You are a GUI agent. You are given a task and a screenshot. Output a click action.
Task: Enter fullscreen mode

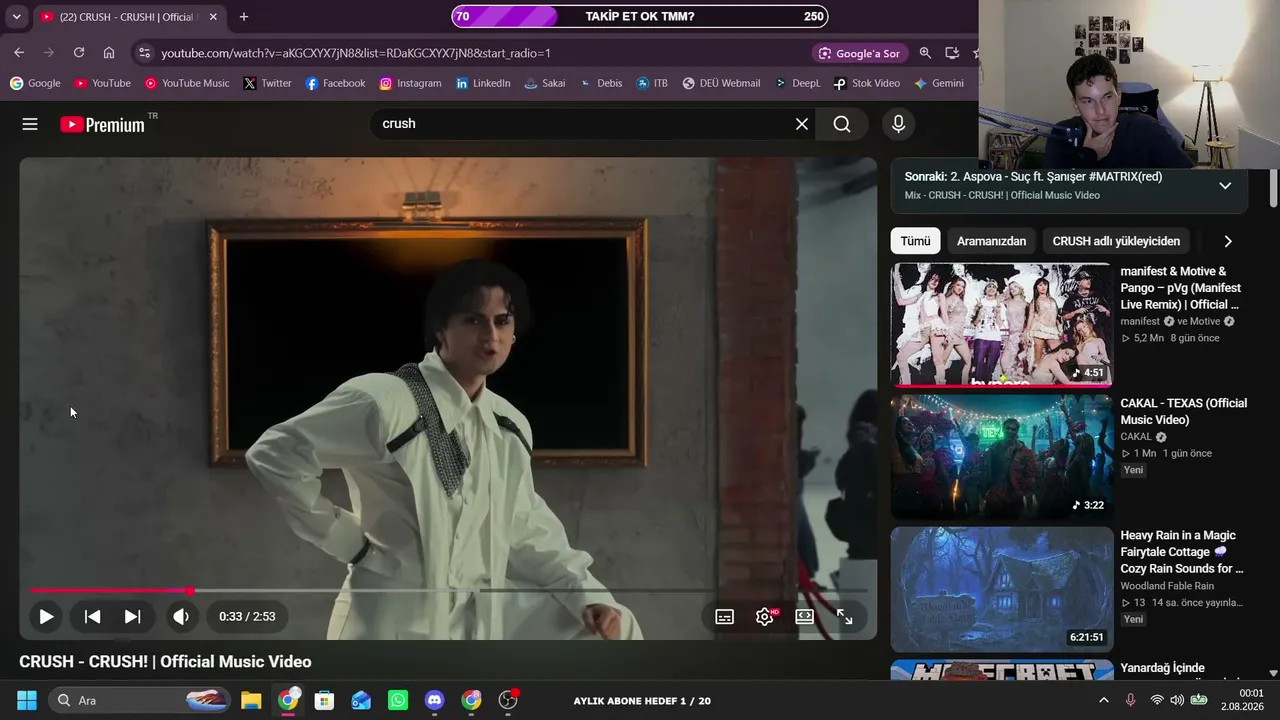pos(845,617)
